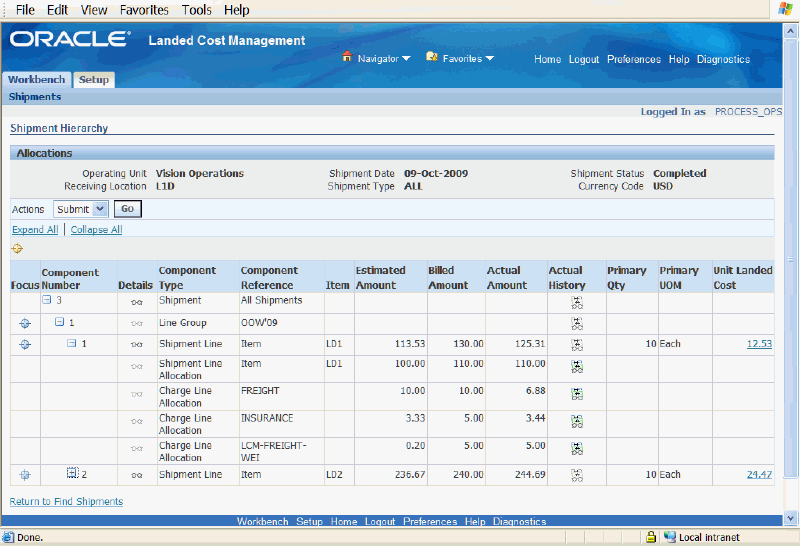This screenshot has width=800, height=546.
Task: Click the Favorites folder icon
Action: coord(432,57)
